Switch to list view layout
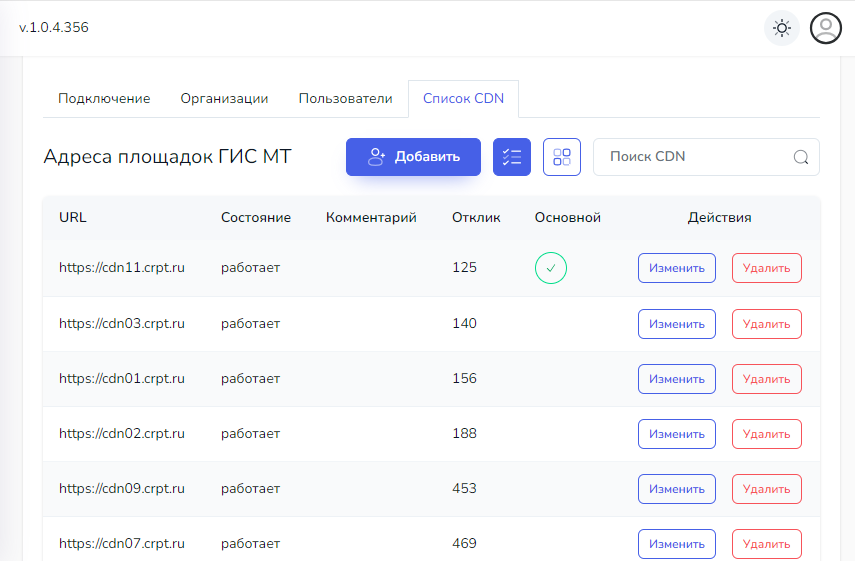Viewport: 855px width, 561px height. click(x=511, y=157)
